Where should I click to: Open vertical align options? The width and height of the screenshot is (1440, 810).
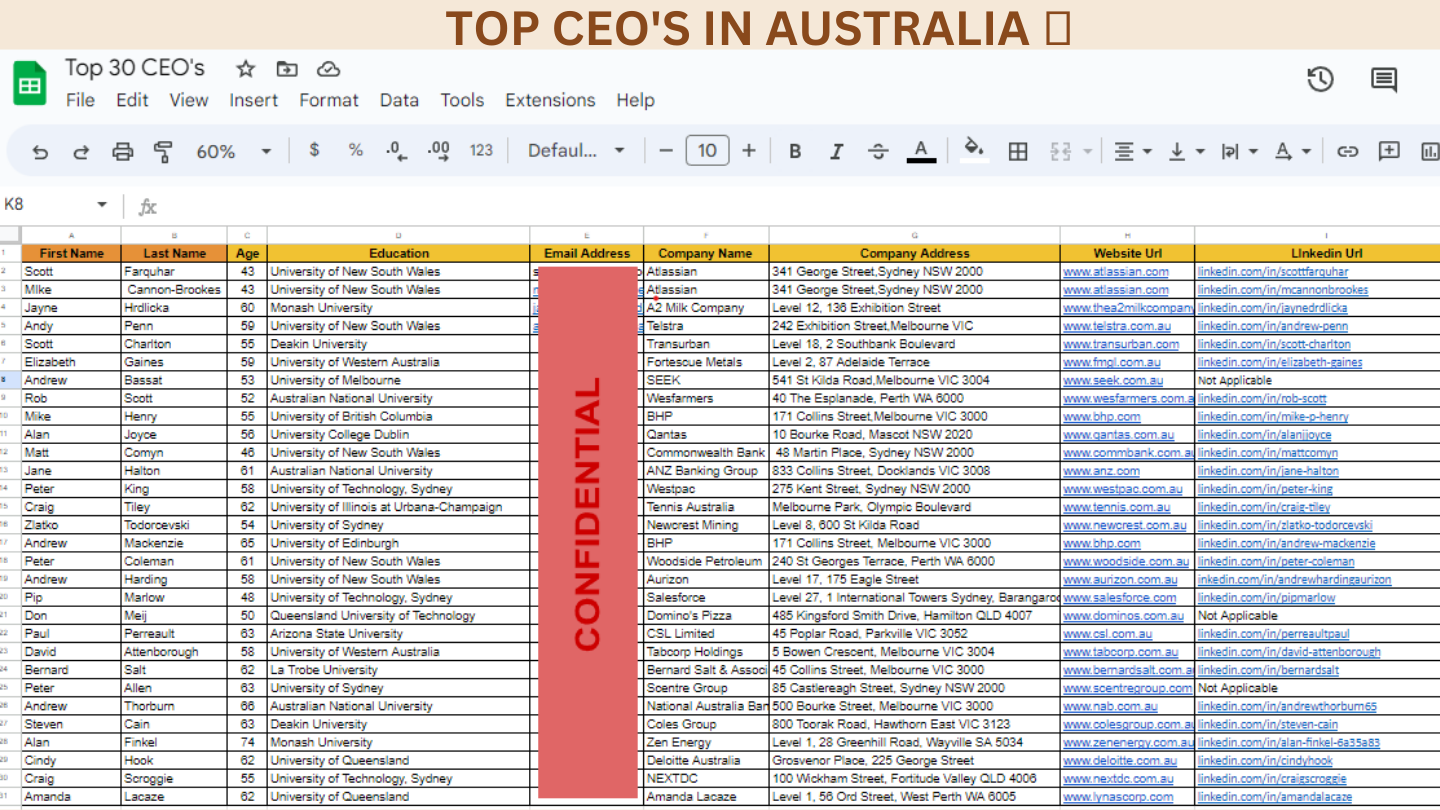[x=1187, y=151]
